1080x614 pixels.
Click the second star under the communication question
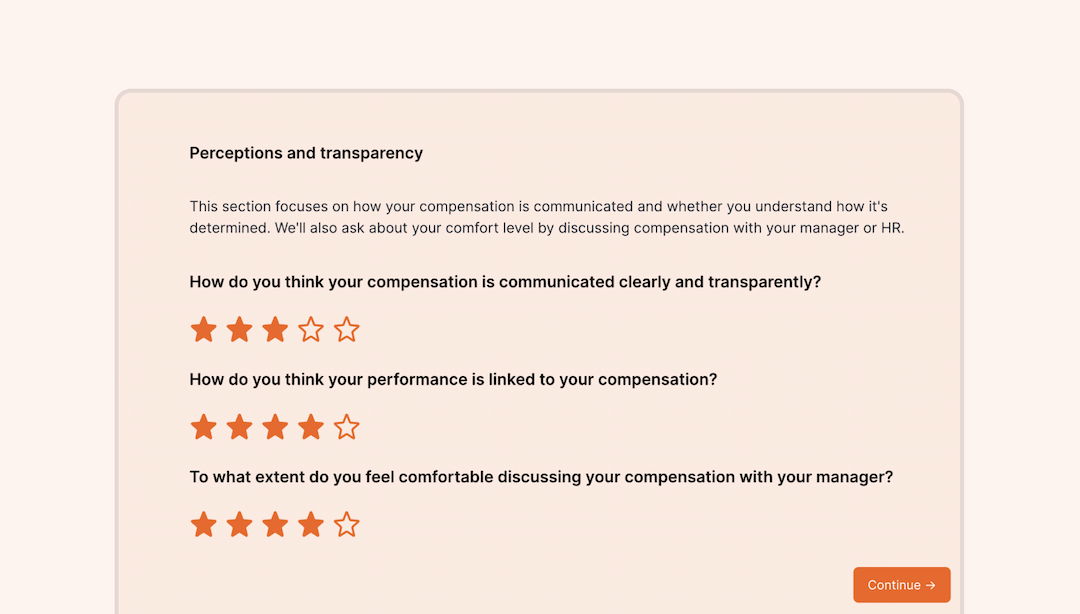(x=239, y=329)
